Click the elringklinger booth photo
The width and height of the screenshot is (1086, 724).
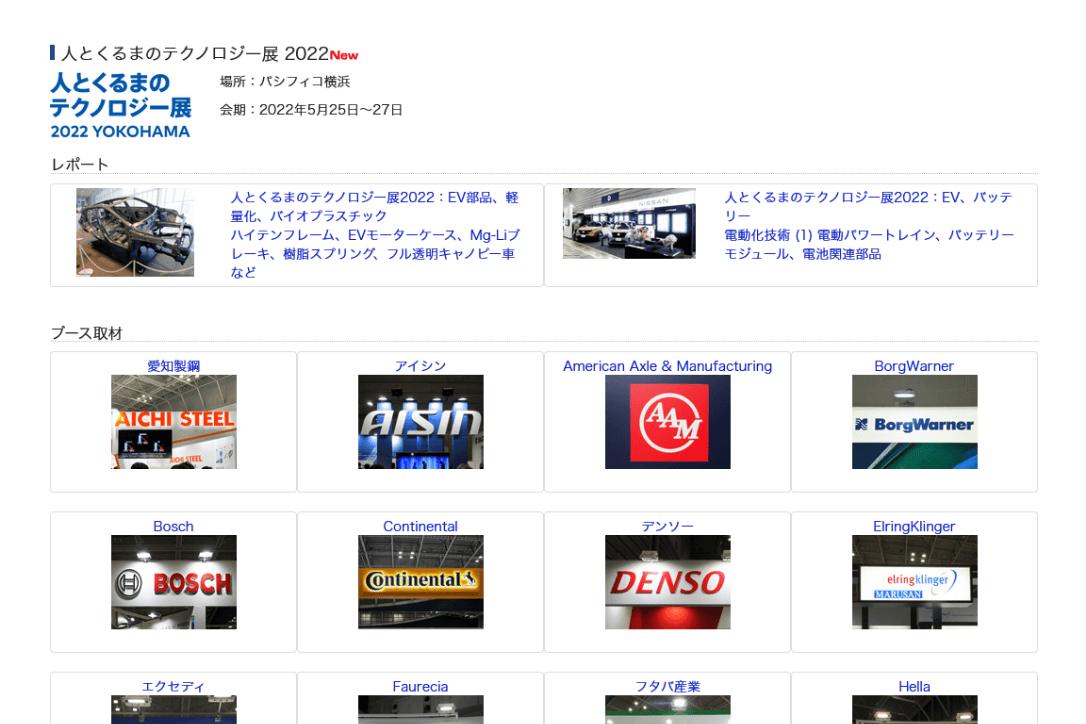point(914,582)
